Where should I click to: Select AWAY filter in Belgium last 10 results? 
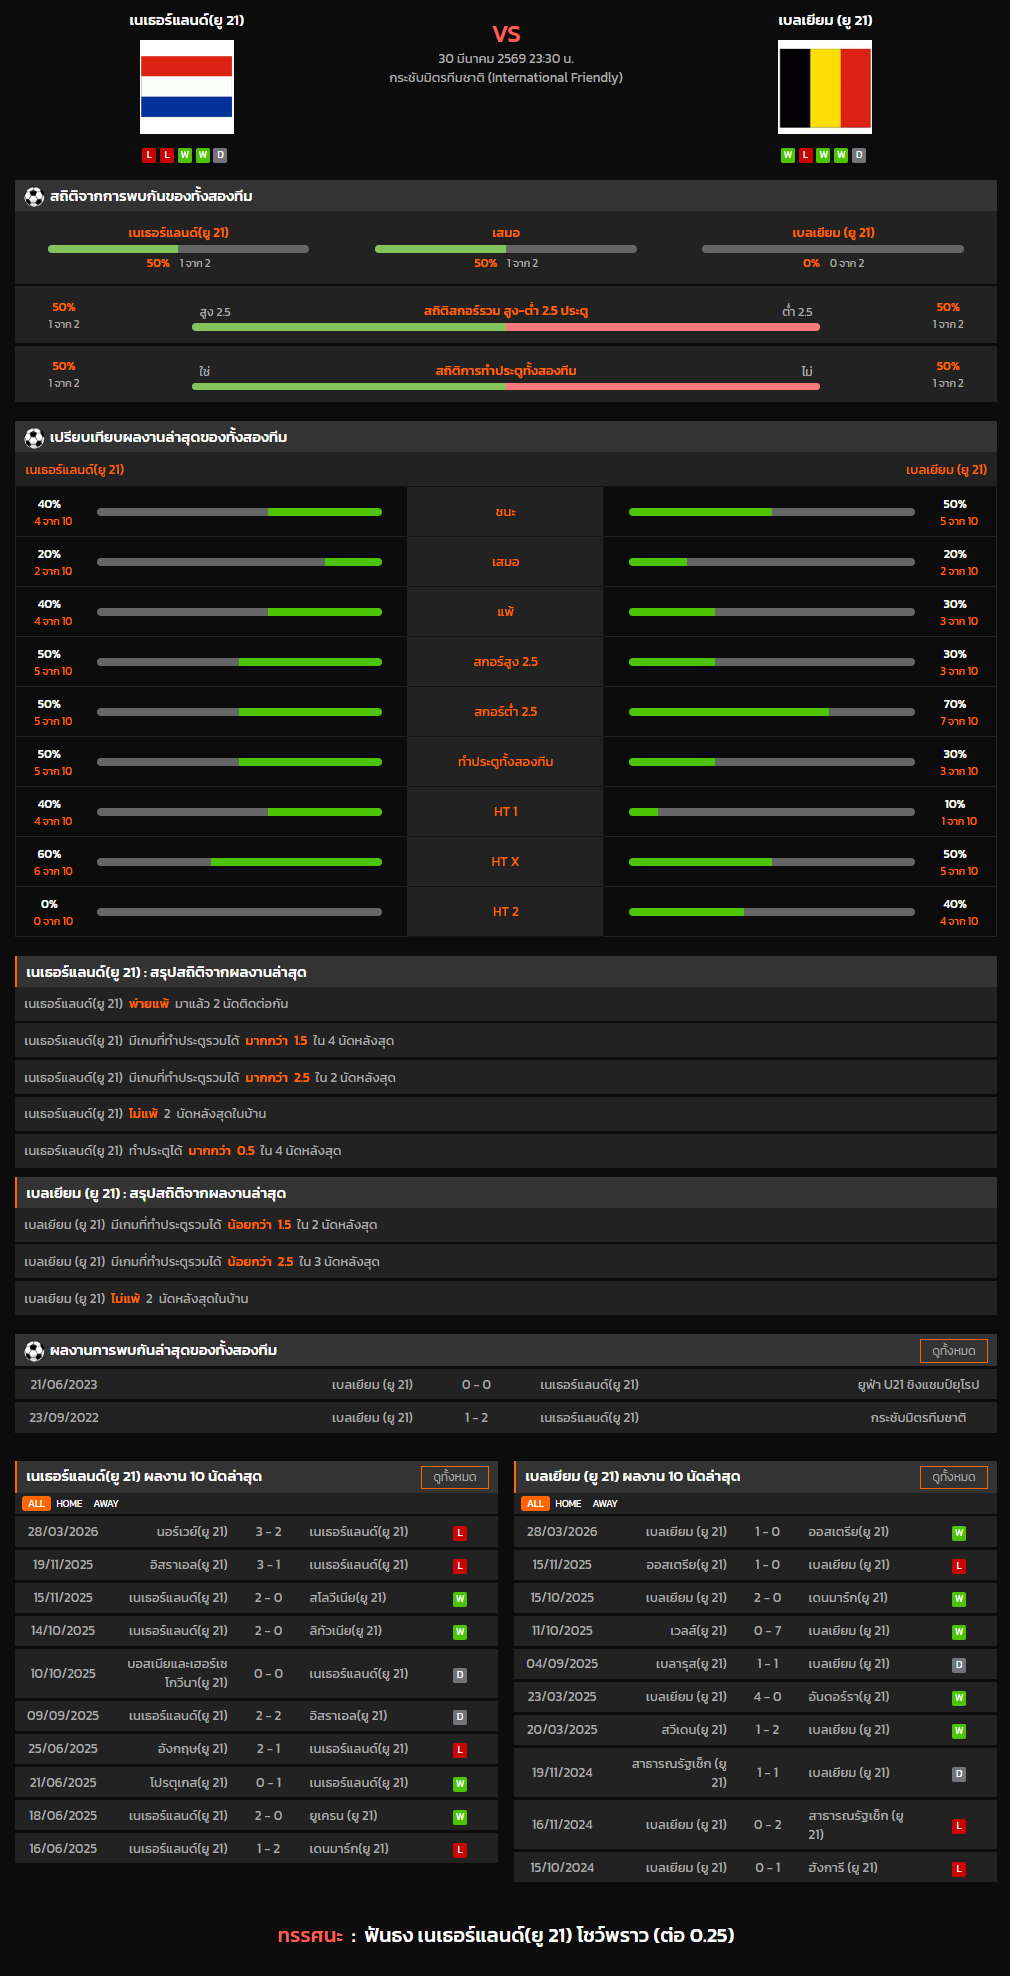(x=605, y=1504)
